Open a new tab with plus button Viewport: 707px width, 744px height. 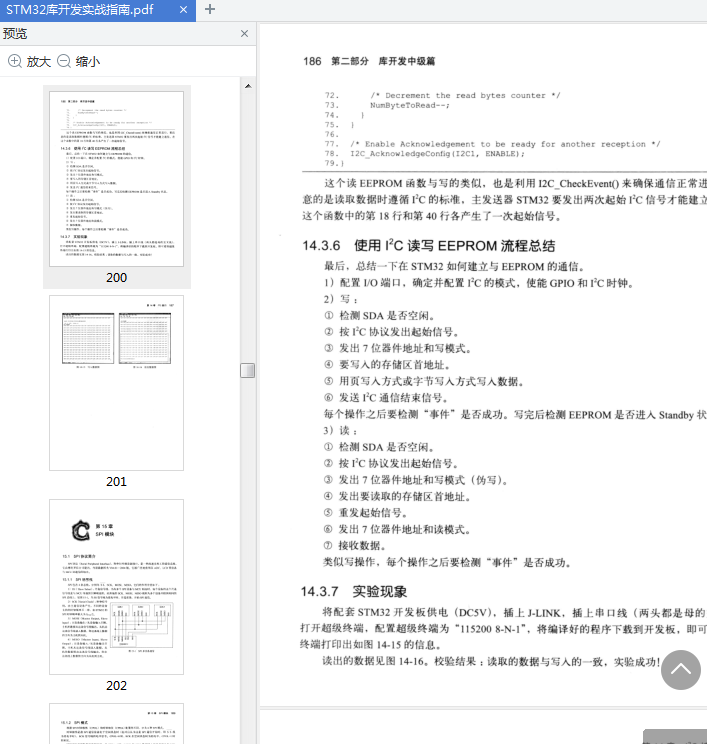coord(210,9)
